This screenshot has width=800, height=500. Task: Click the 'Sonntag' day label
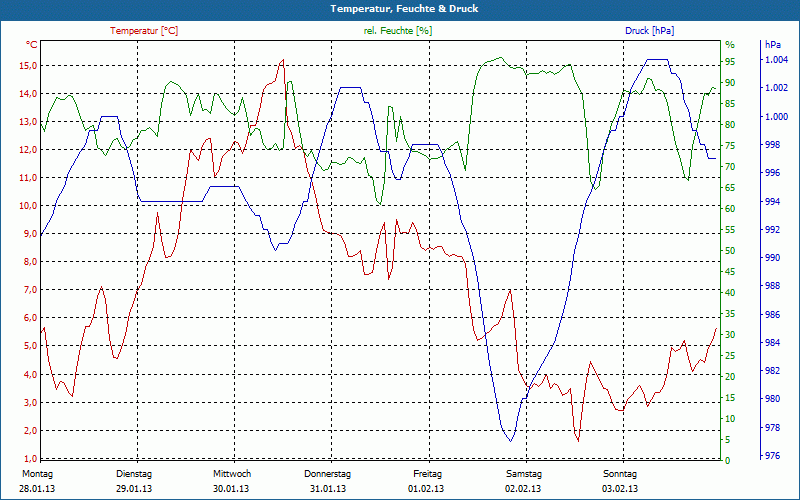(620, 474)
